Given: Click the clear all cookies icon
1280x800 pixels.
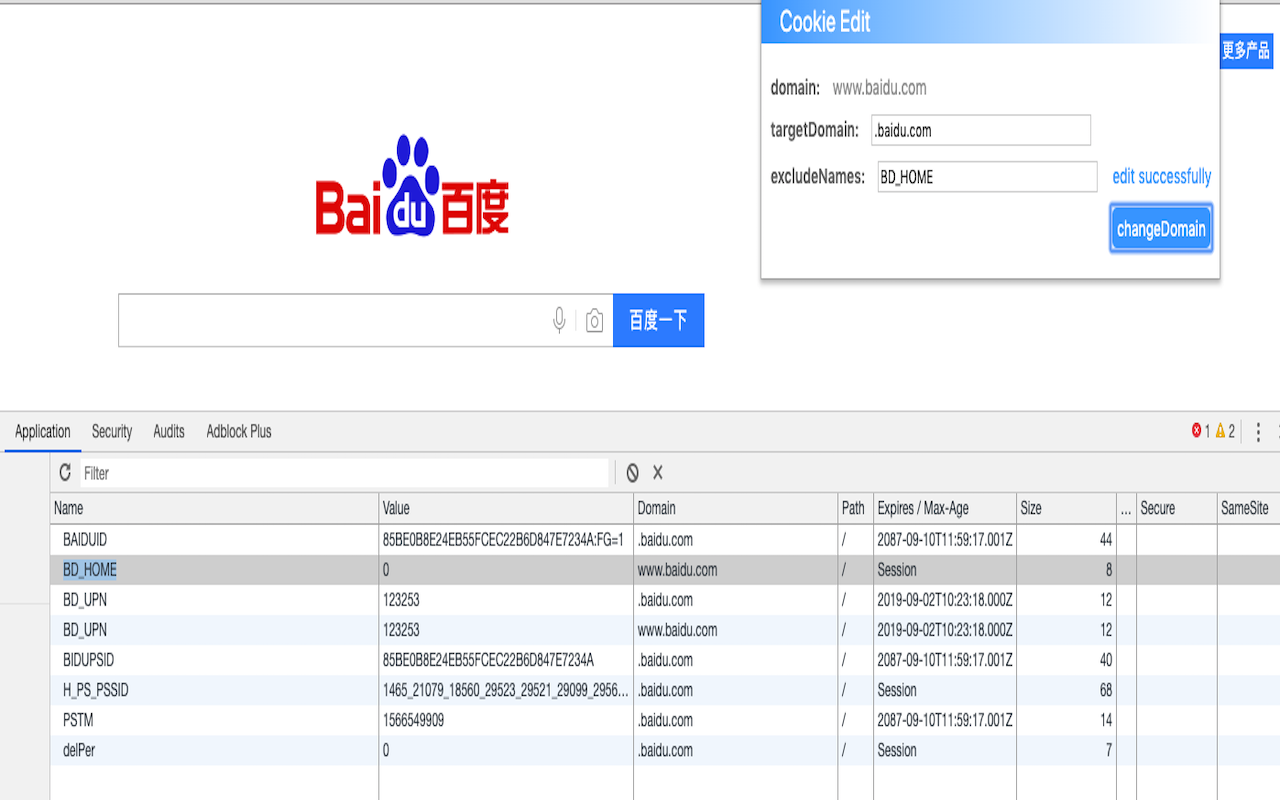Looking at the screenshot, I should (x=632, y=473).
